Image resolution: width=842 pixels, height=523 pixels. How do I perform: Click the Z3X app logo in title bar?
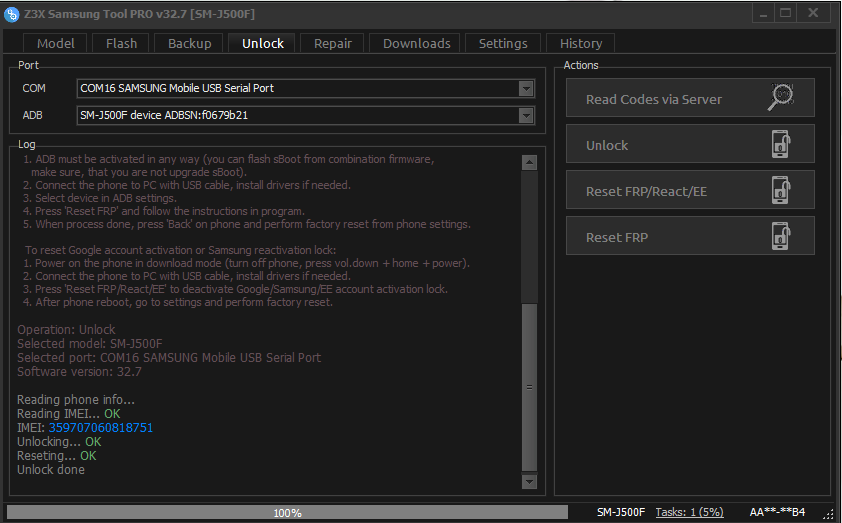coord(11,14)
